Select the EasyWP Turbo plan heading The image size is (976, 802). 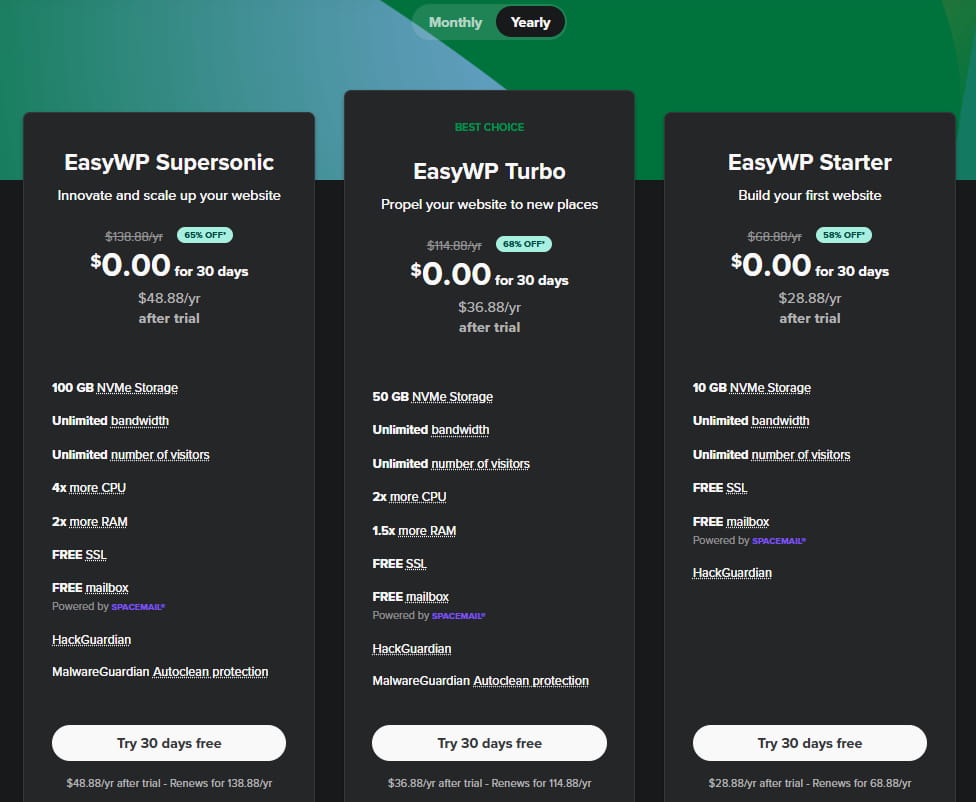pyautogui.click(x=489, y=171)
